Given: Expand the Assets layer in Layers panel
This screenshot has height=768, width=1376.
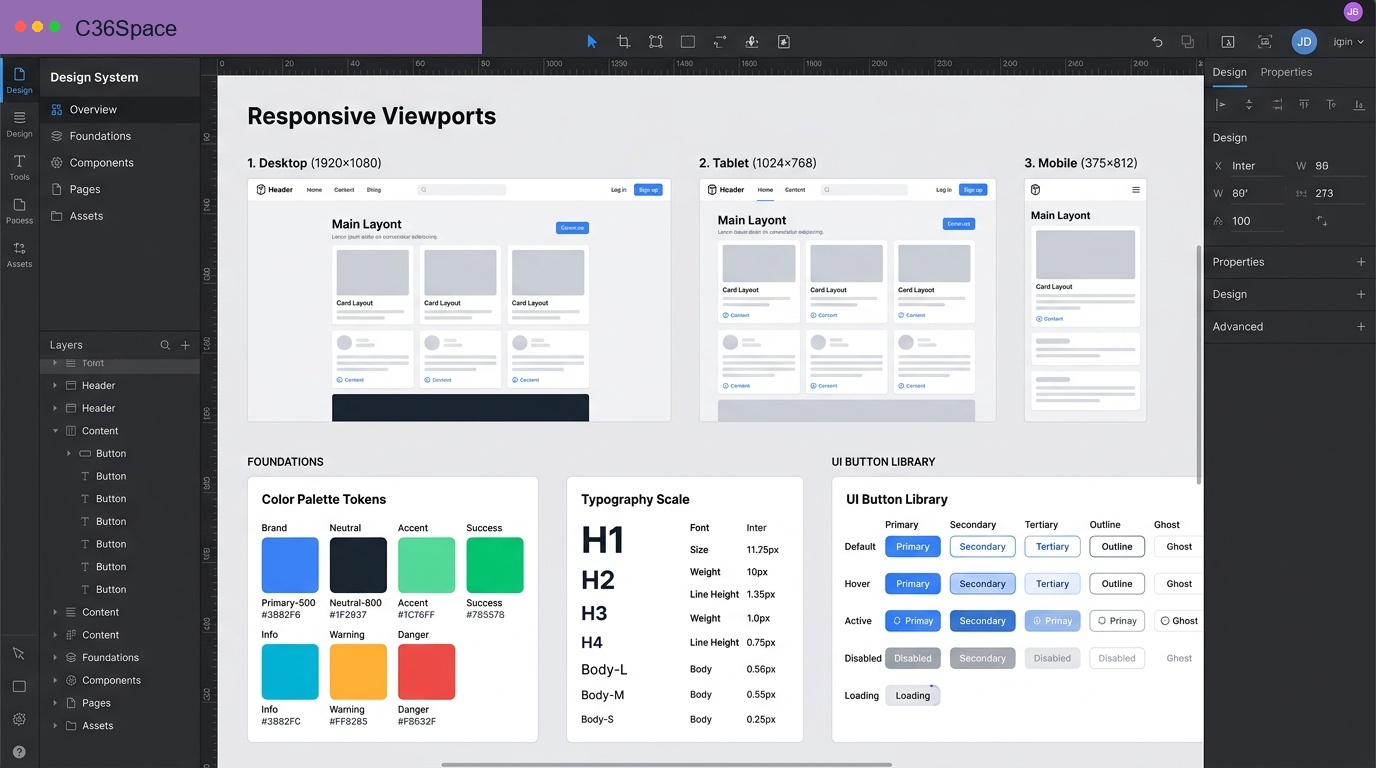Looking at the screenshot, I should (55, 726).
